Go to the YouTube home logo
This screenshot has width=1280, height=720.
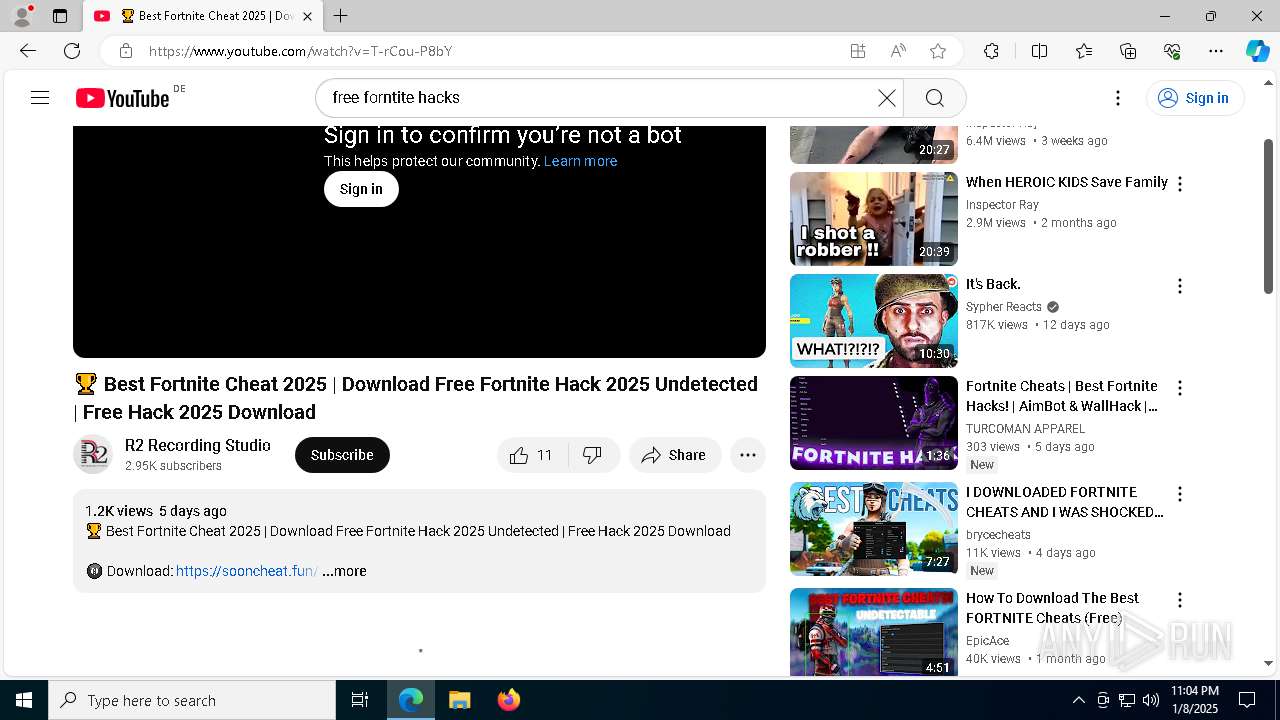(122, 98)
